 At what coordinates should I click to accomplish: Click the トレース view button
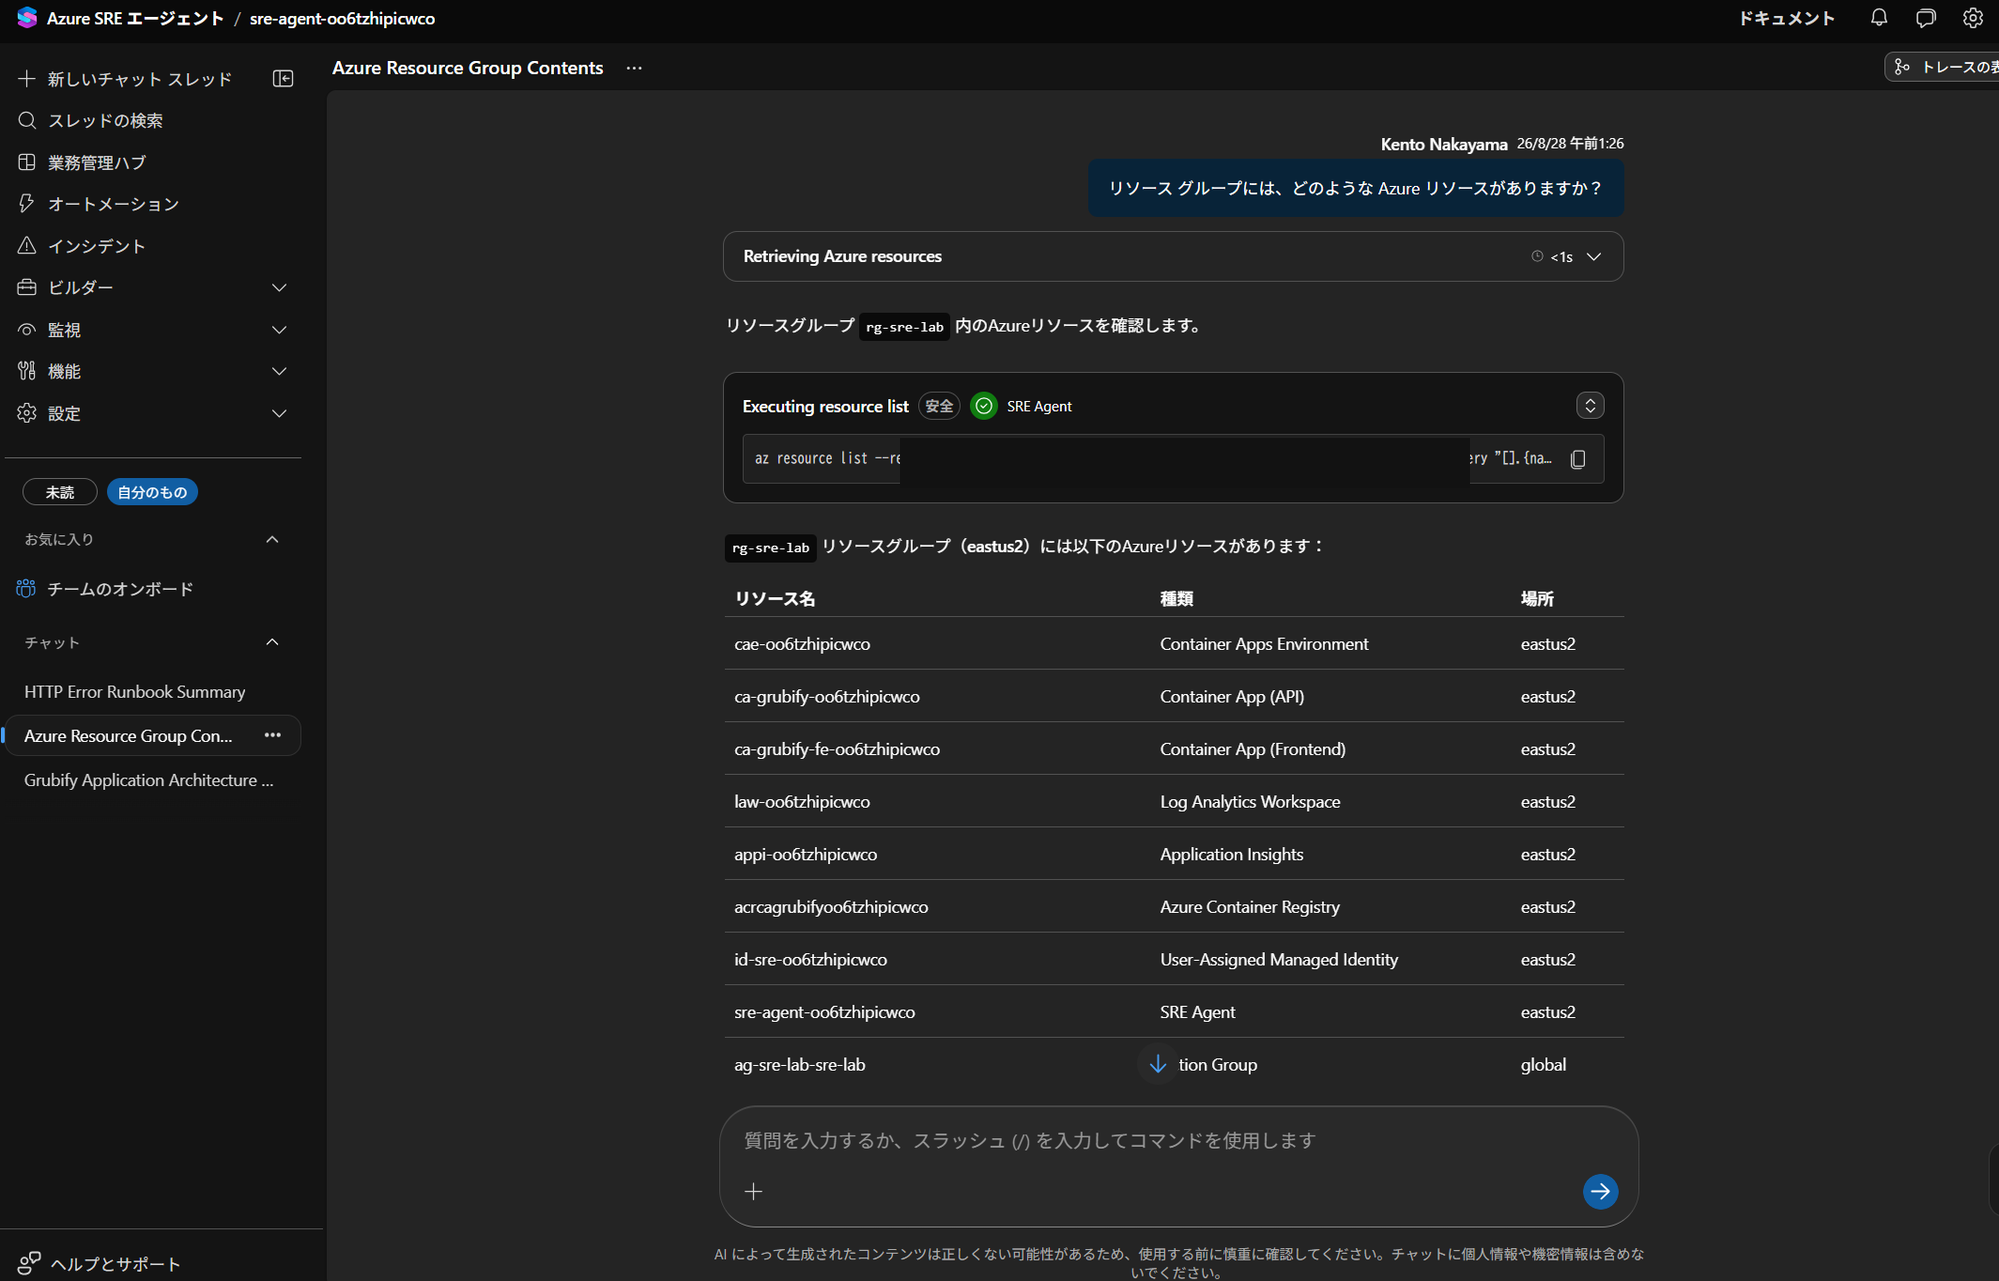(1942, 67)
